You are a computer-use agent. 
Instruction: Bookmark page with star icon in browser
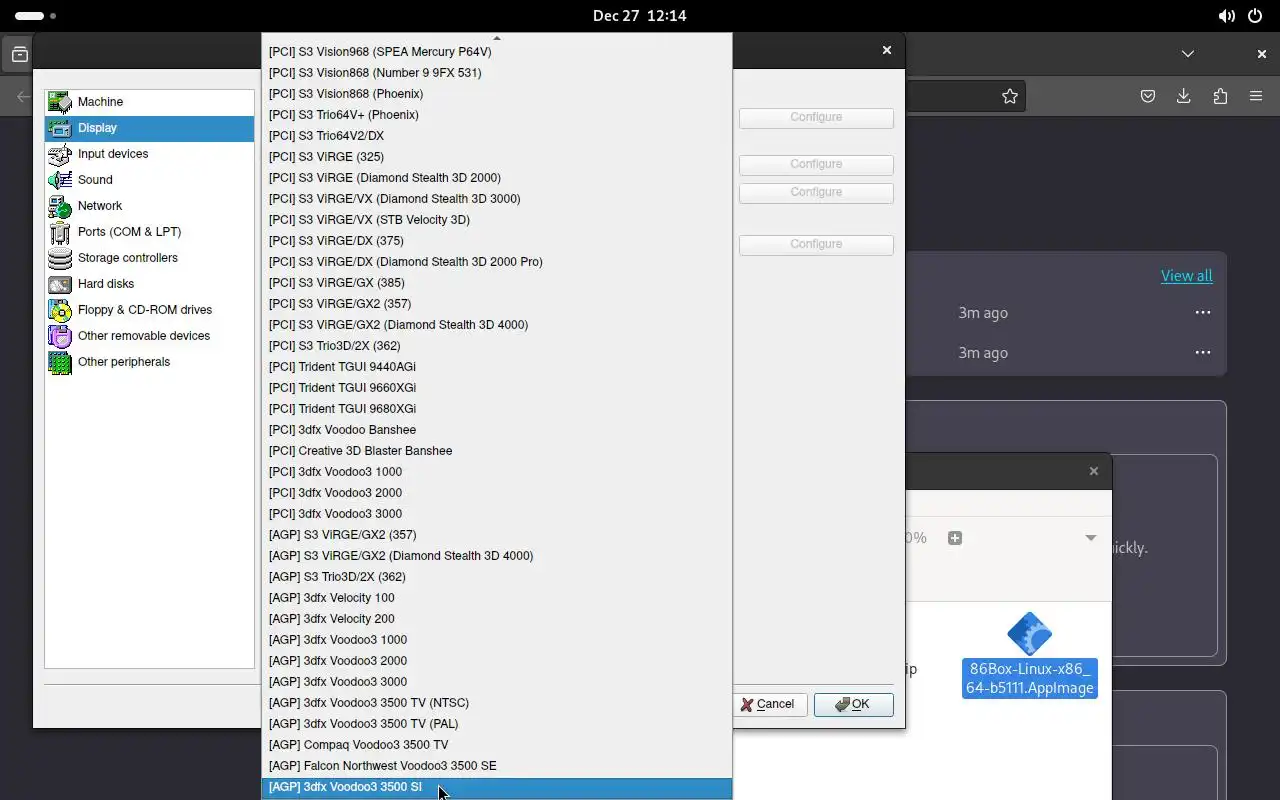click(1010, 96)
